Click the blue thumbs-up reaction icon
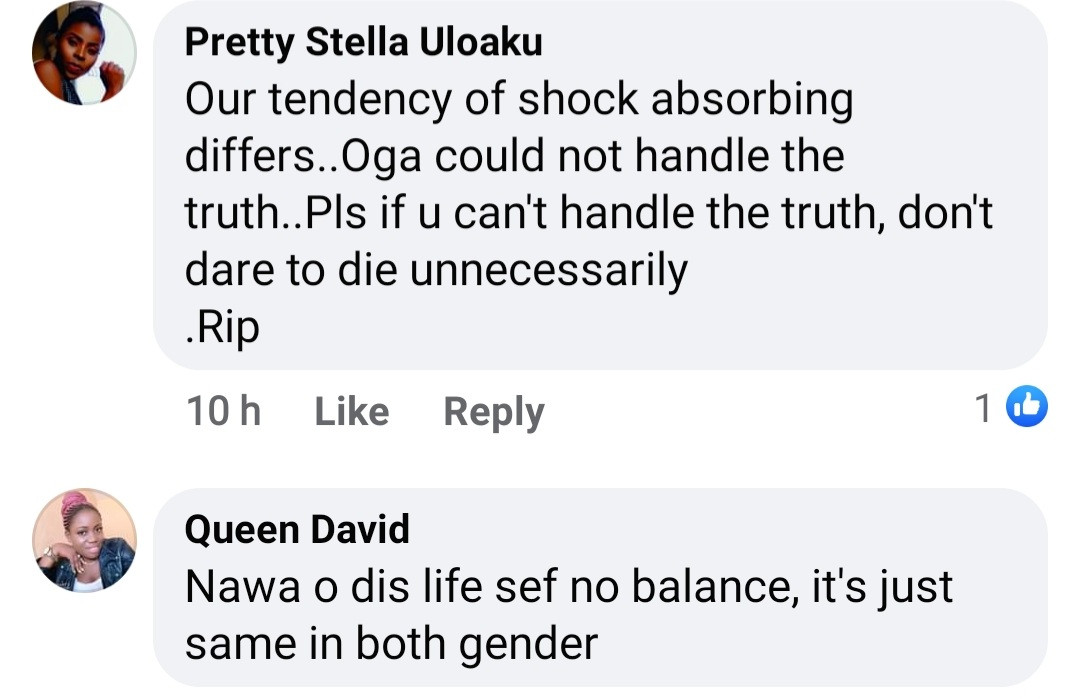 click(x=1026, y=407)
